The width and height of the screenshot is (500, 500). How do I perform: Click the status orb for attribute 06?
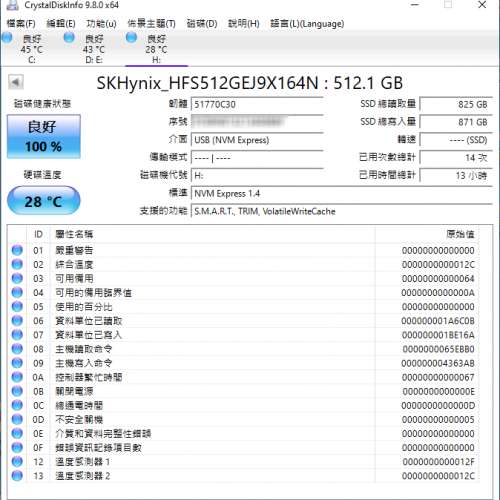point(17,321)
